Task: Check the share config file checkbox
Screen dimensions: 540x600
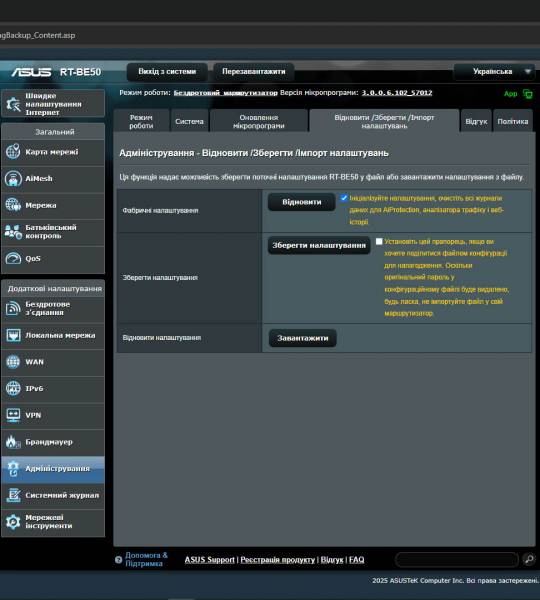Action: 379,241
